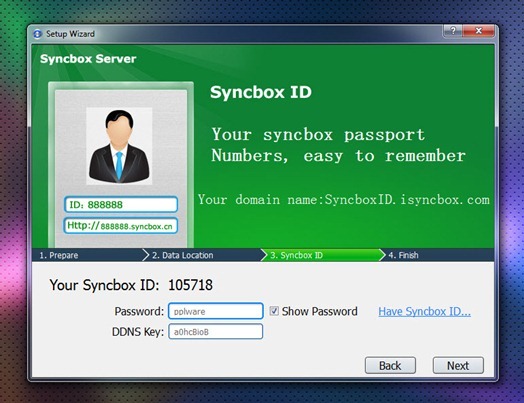This screenshot has width=524, height=403.
Task: Click 'Your syncbox passport' text line
Action: [318, 135]
